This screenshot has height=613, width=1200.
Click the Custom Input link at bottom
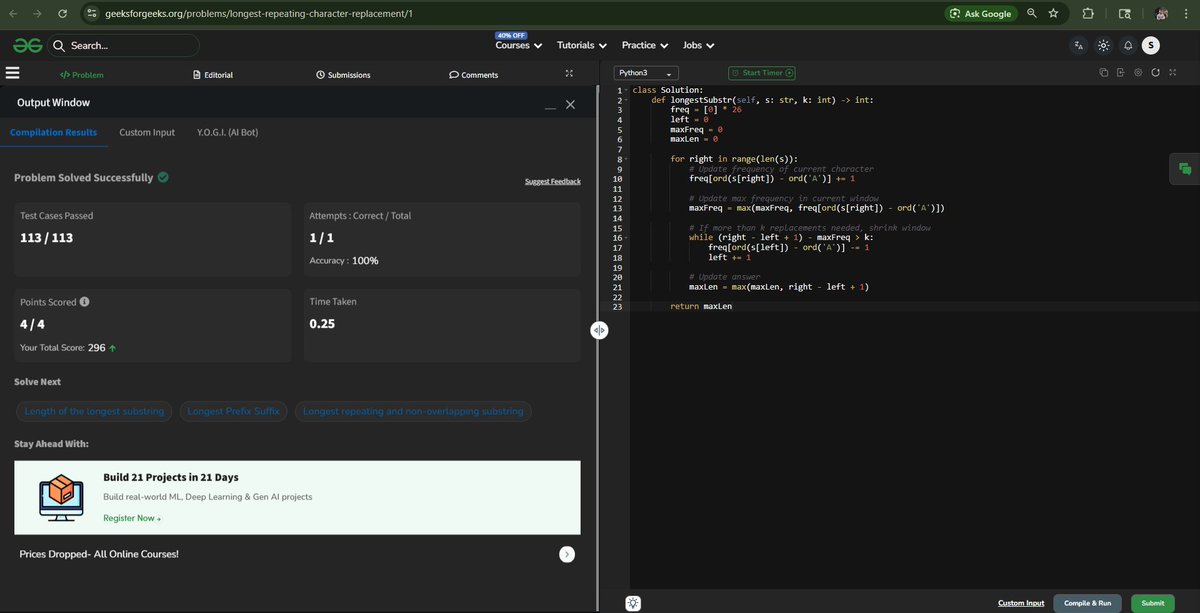[1021, 603]
